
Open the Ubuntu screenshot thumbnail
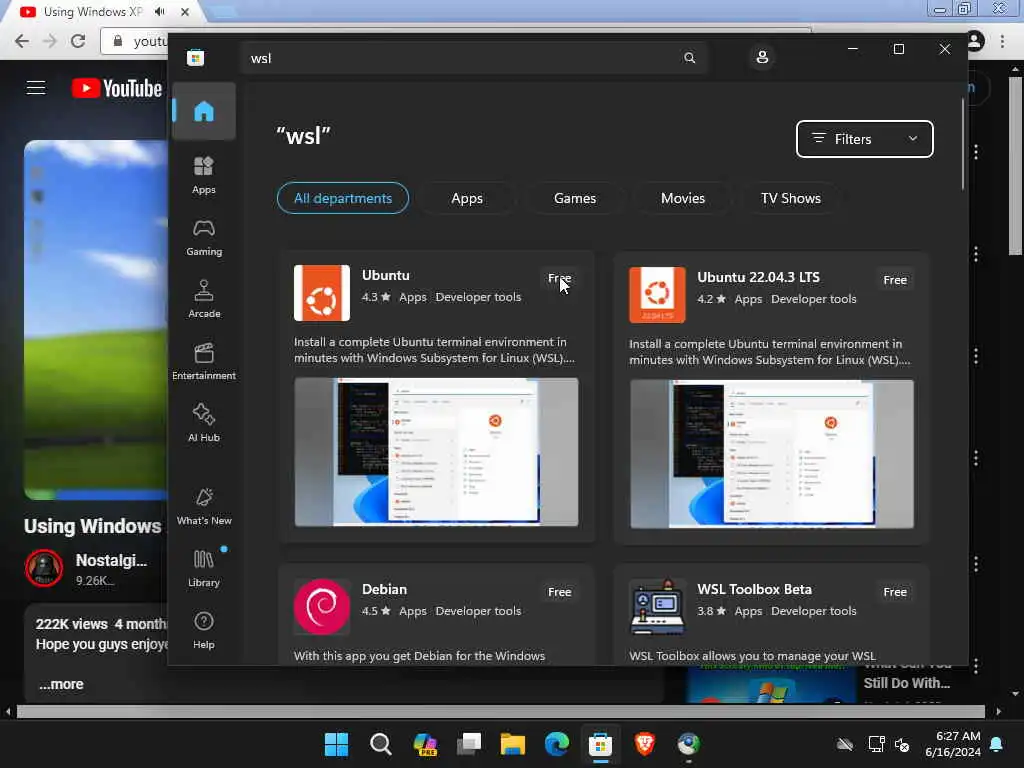point(436,452)
